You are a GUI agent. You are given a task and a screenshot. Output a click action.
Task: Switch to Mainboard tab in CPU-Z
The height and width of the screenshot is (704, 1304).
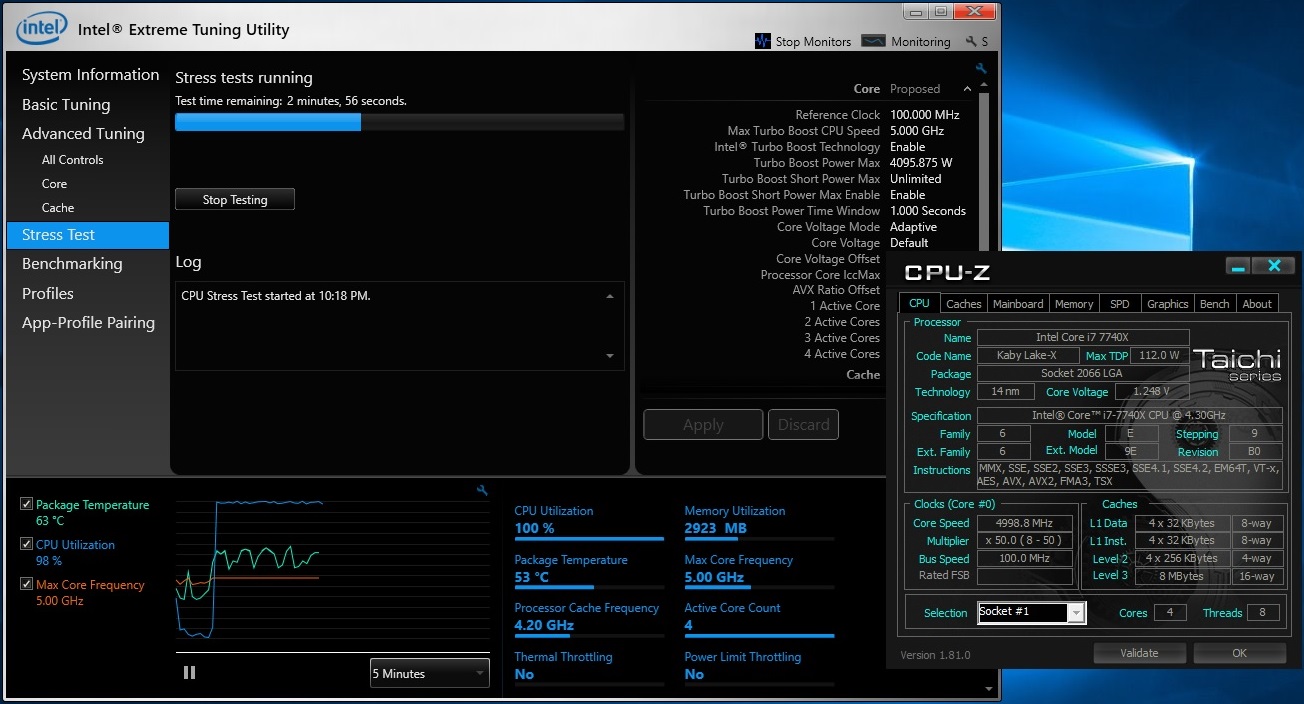[x=1018, y=304]
